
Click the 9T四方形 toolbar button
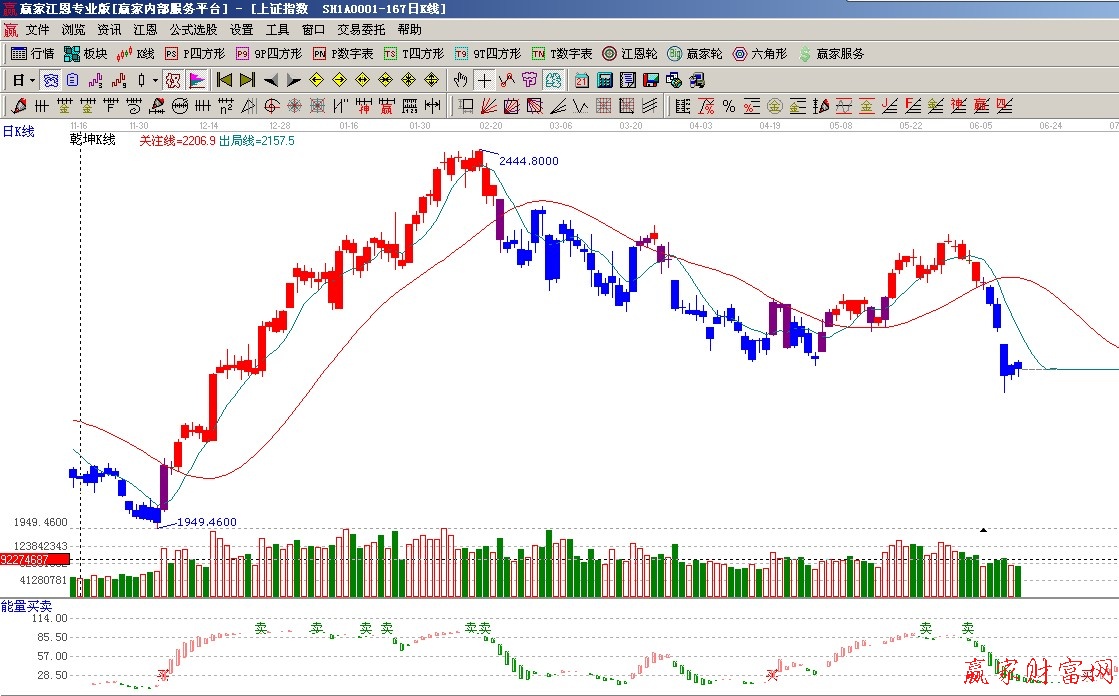[487, 54]
